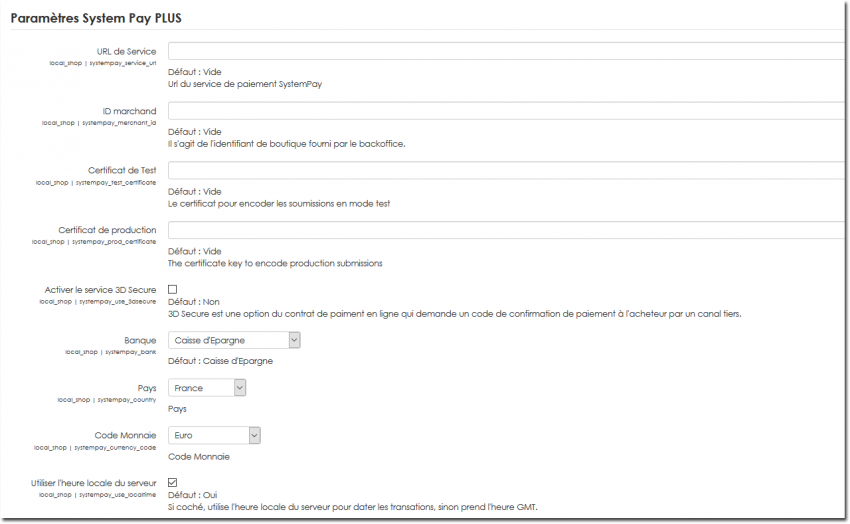Image resolution: width=850 pixels, height=524 pixels.
Task: Focus the ID marchand text box
Action: click(505, 111)
